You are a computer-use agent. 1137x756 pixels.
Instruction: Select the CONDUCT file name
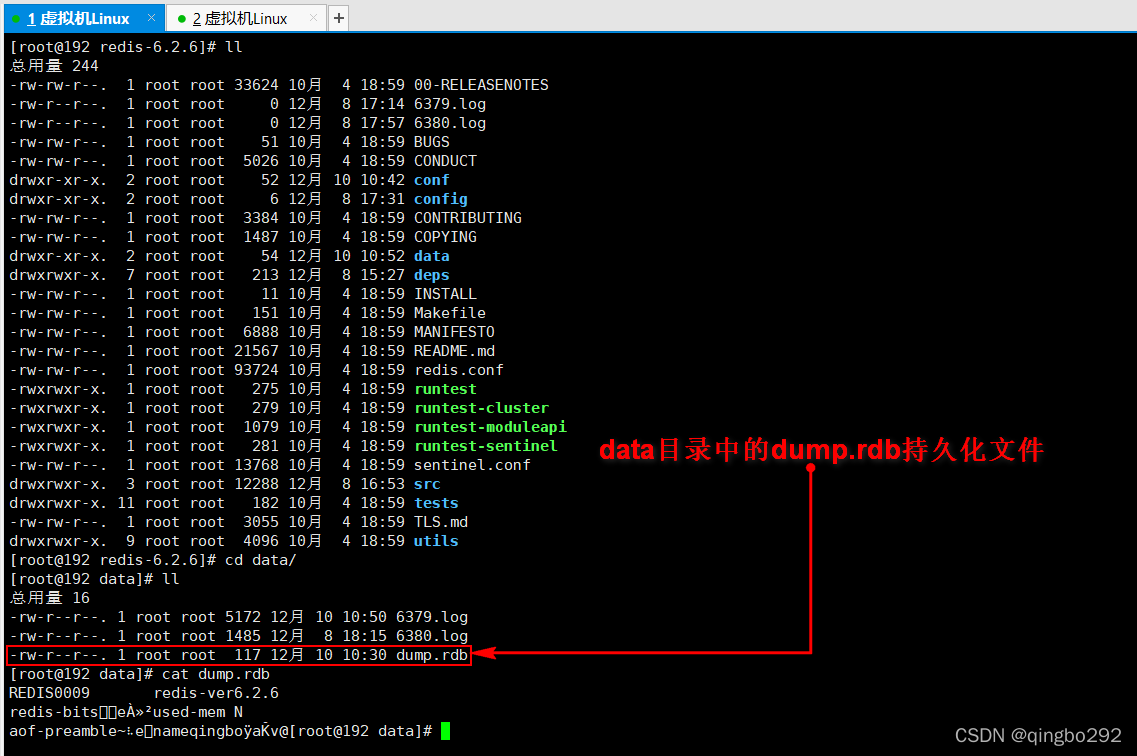pyautogui.click(x=445, y=161)
